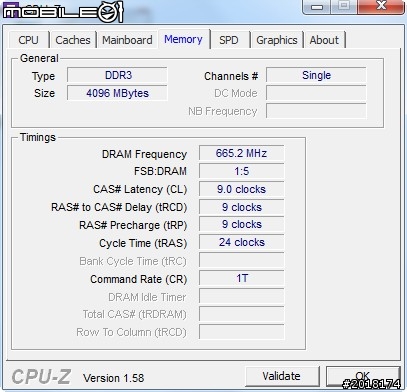
Task: Click the empty Total CAS# (tRDRAM) field
Action: point(242,314)
